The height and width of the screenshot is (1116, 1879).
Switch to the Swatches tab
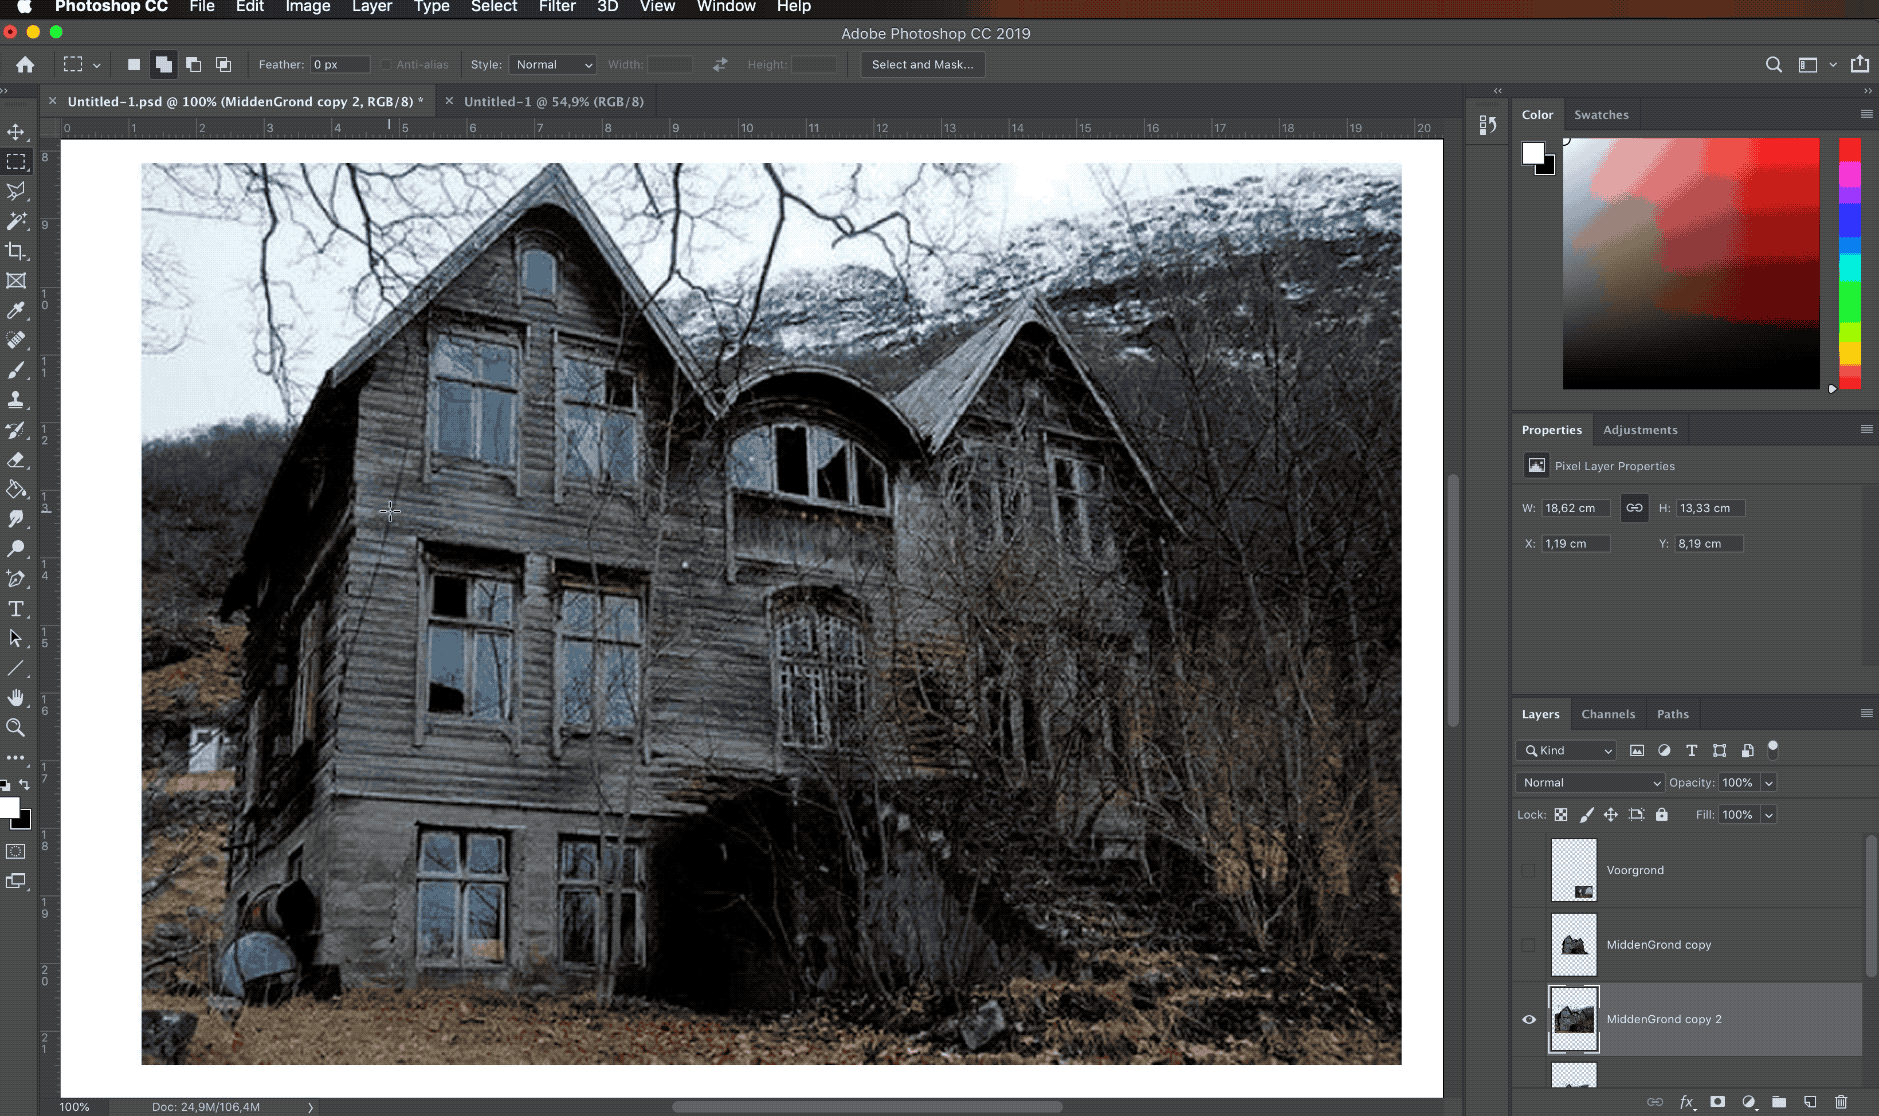(x=1601, y=114)
